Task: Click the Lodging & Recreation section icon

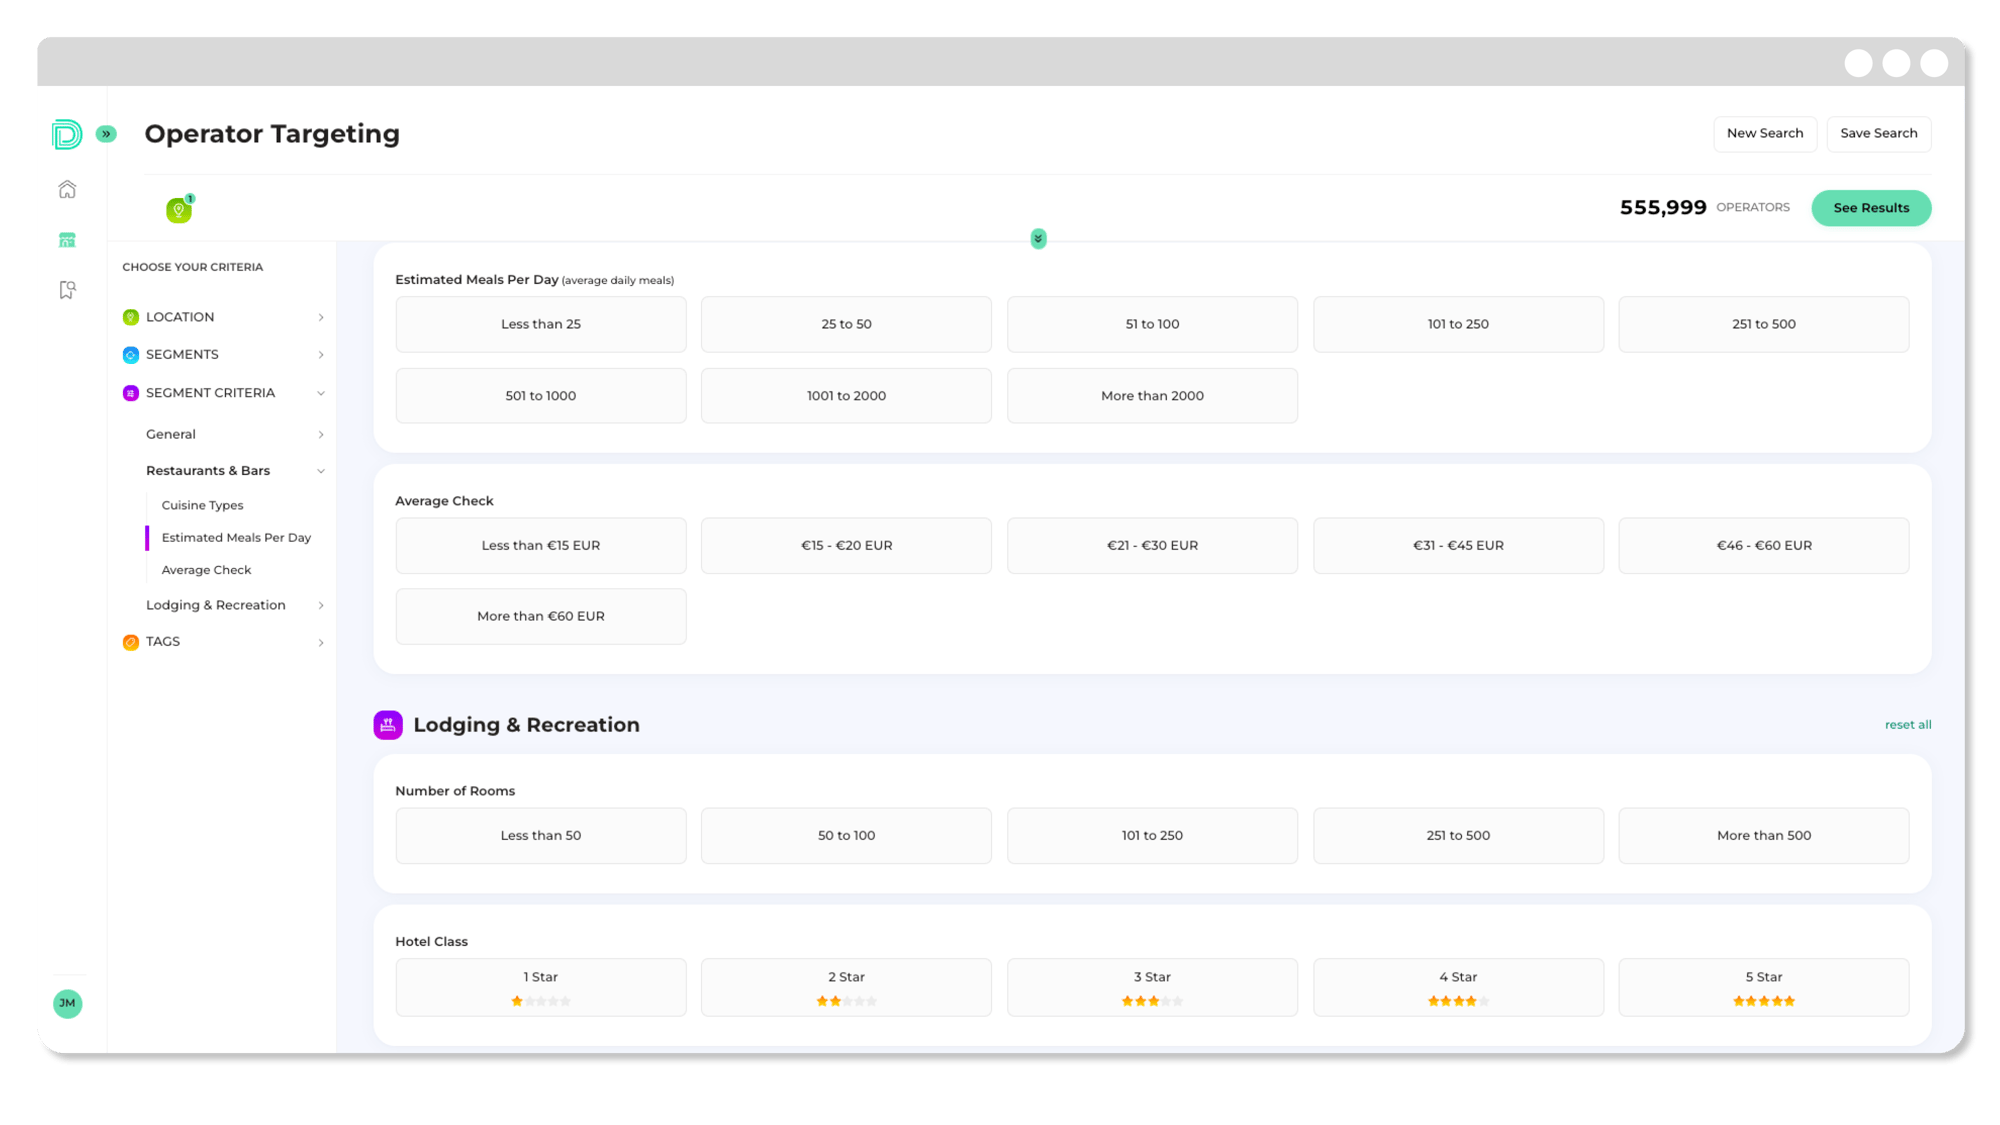Action: coord(388,724)
